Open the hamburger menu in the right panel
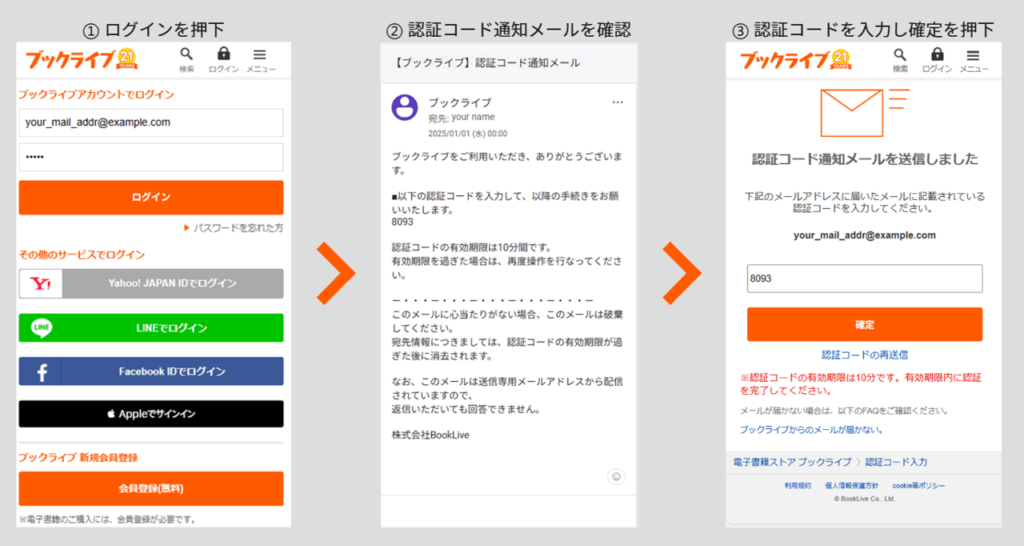The image size is (1024, 546). (973, 57)
